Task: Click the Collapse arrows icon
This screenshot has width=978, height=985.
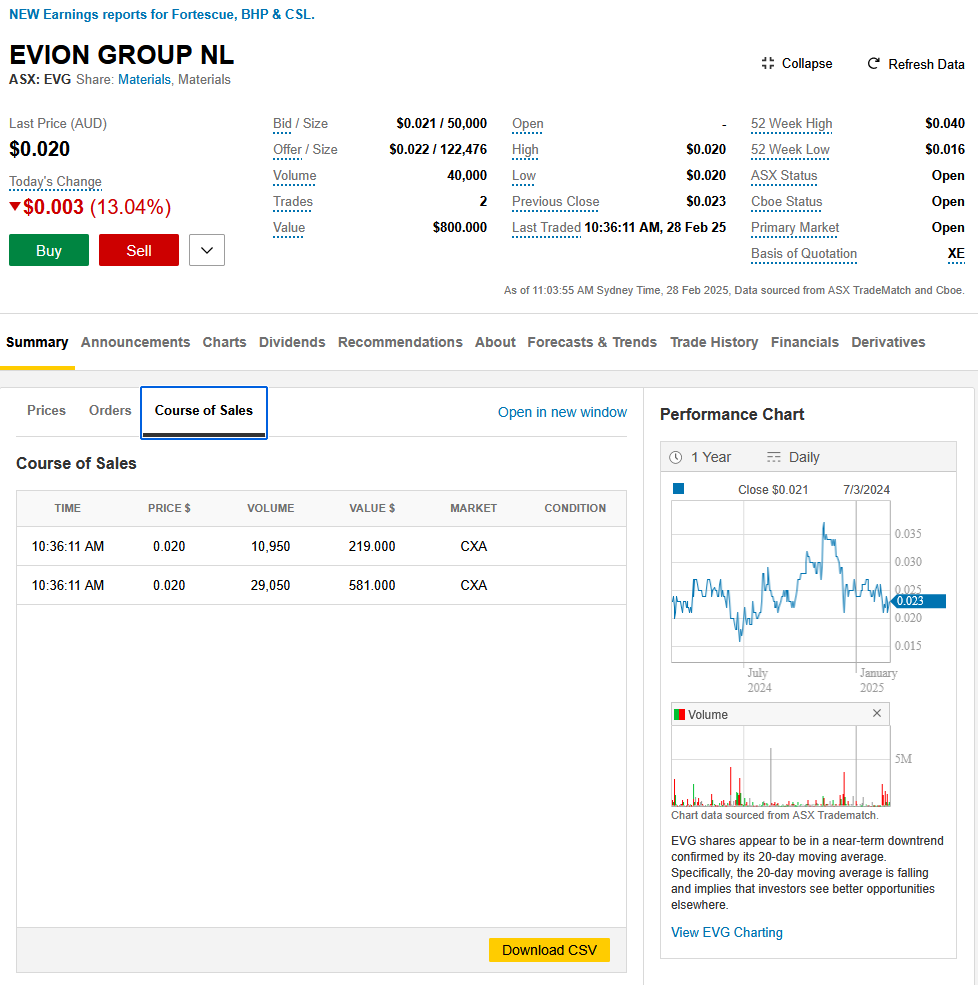Action: click(768, 63)
